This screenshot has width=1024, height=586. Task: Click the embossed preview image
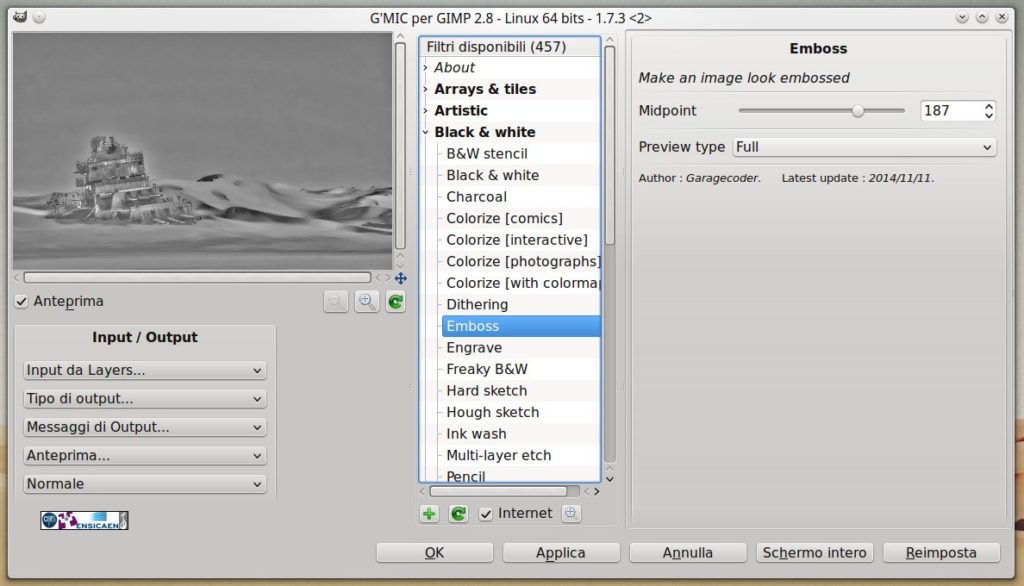tap(202, 151)
